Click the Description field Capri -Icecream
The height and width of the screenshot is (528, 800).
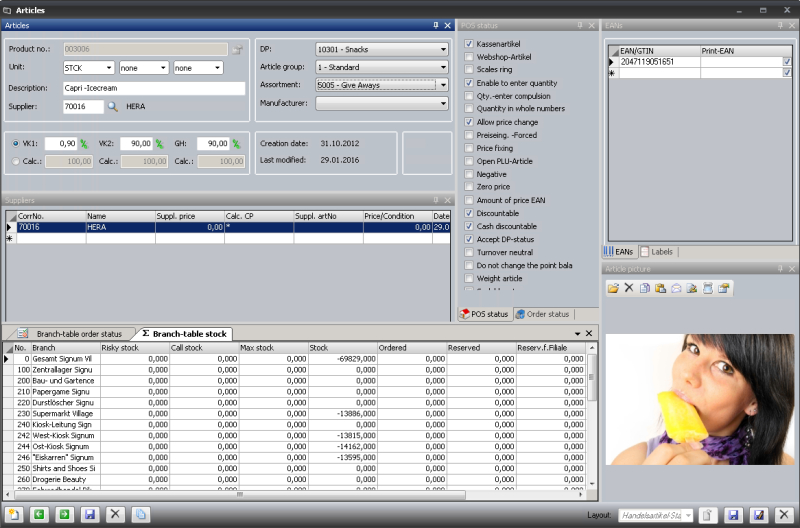tap(154, 88)
